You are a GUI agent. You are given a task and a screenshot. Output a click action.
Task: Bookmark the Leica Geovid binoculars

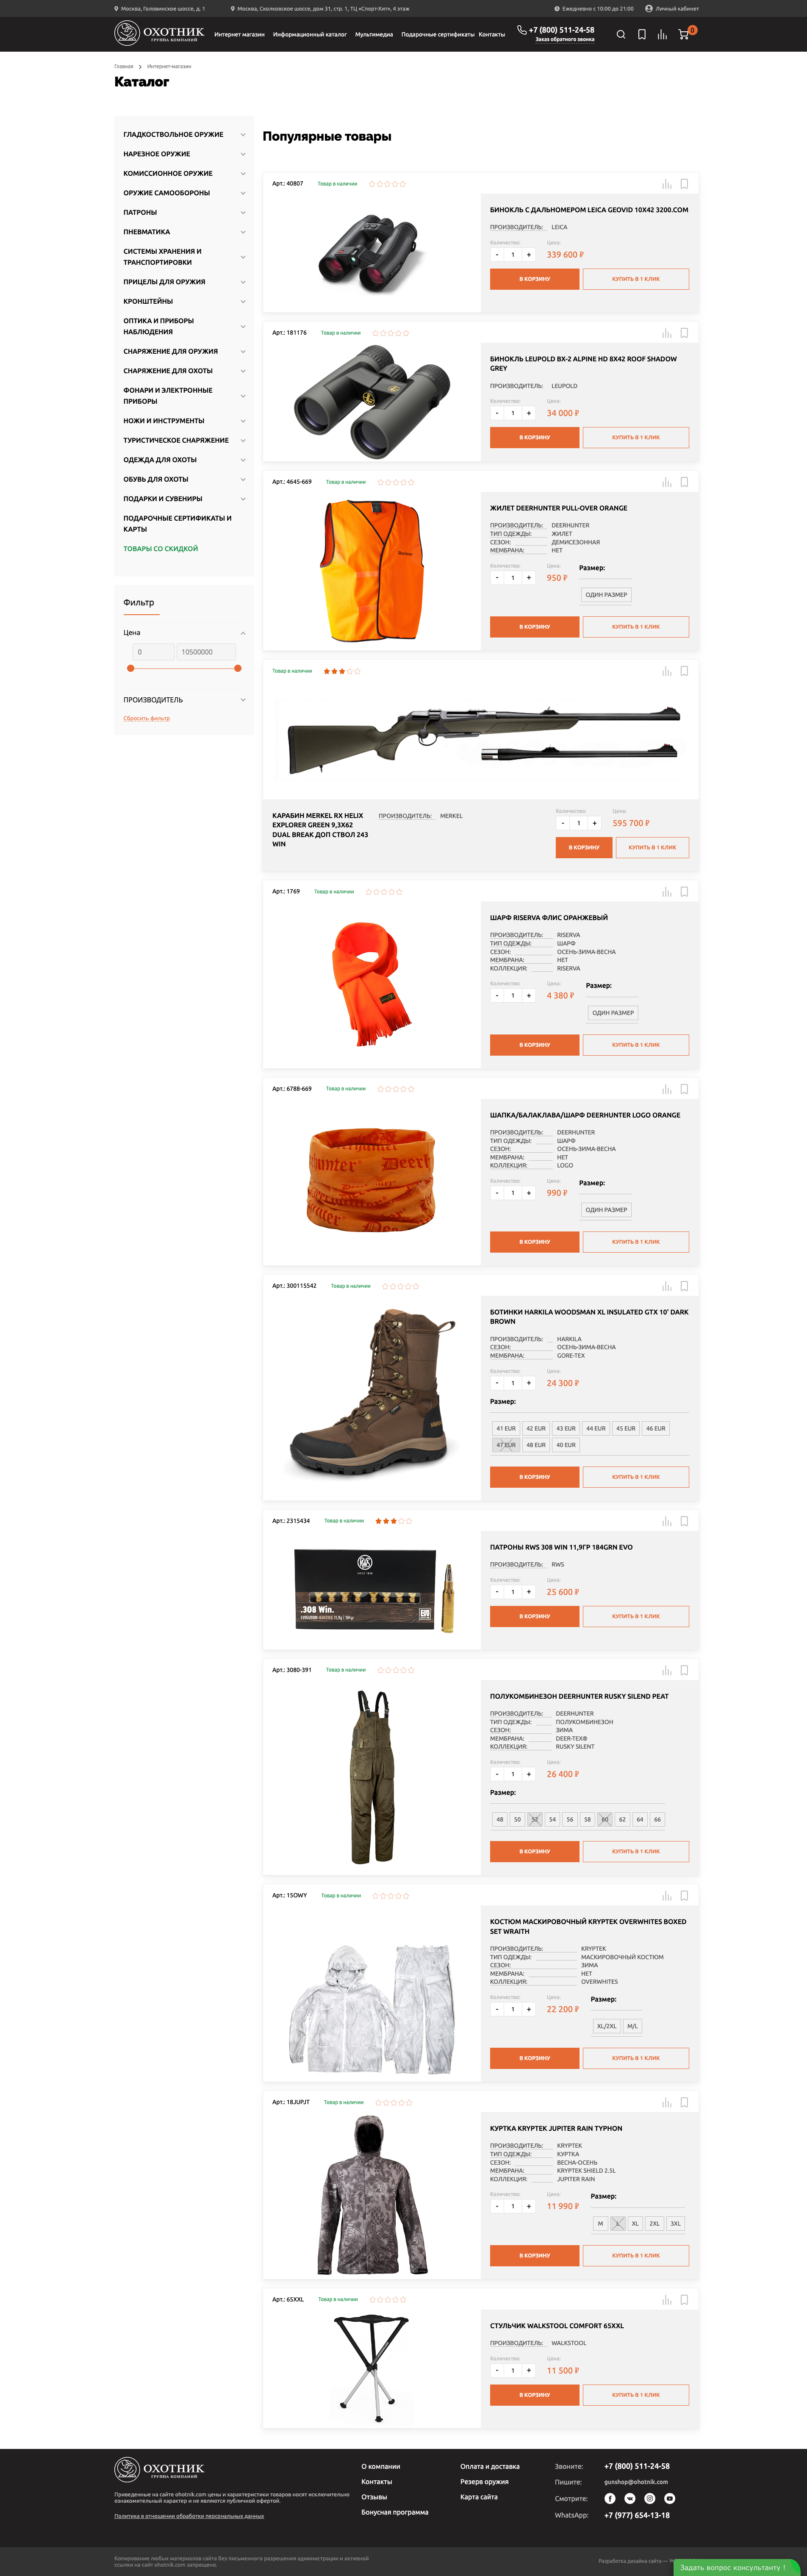(x=684, y=184)
